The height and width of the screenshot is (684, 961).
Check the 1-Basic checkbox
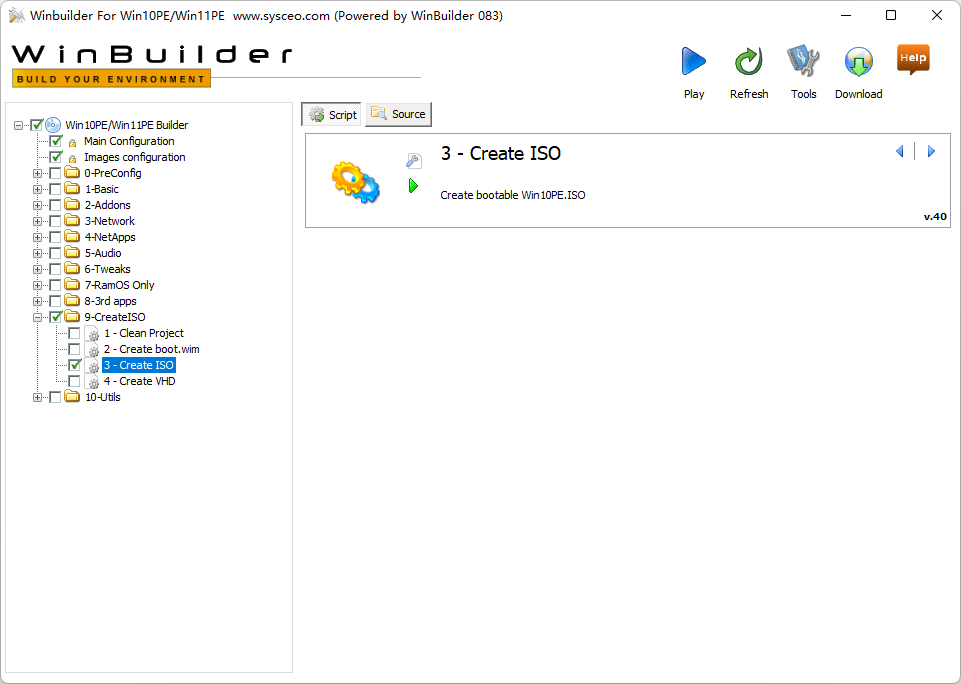point(55,189)
